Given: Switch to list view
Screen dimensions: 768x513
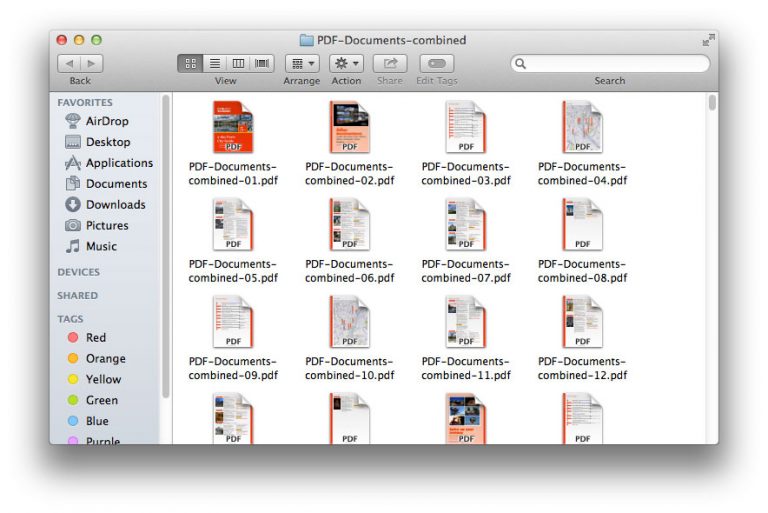Looking at the screenshot, I should pyautogui.click(x=215, y=63).
